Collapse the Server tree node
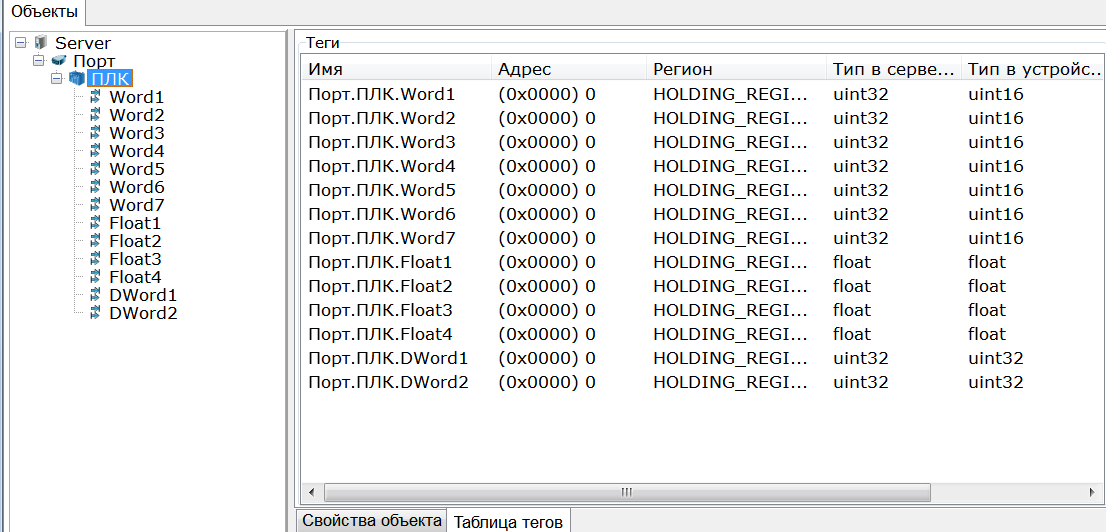The image size is (1106, 532). (21, 43)
